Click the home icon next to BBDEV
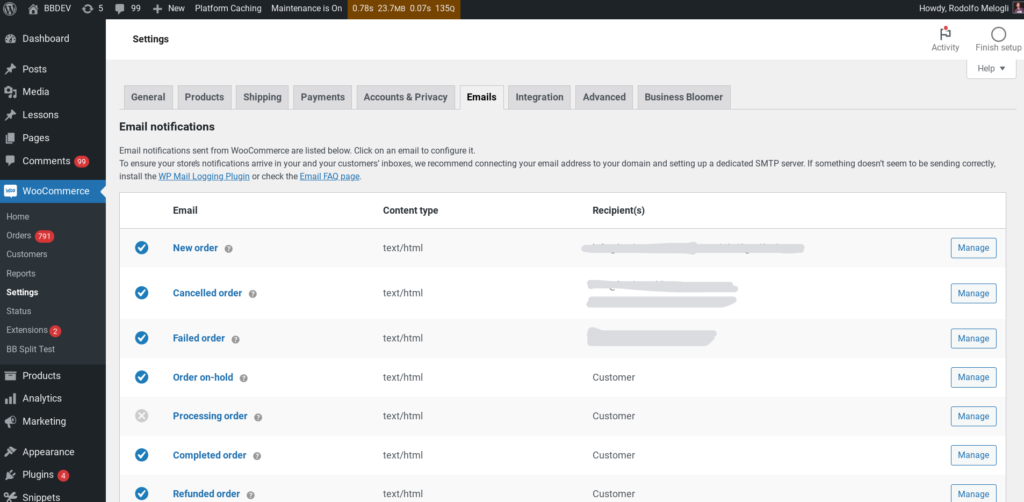Viewport: 1024px width, 502px height. [x=33, y=9]
